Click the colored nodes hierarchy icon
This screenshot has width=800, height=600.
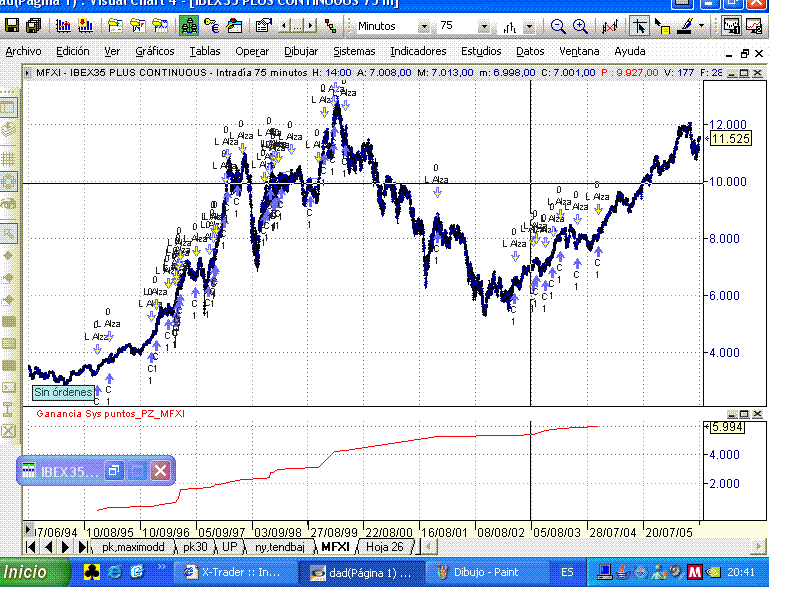tap(331, 26)
